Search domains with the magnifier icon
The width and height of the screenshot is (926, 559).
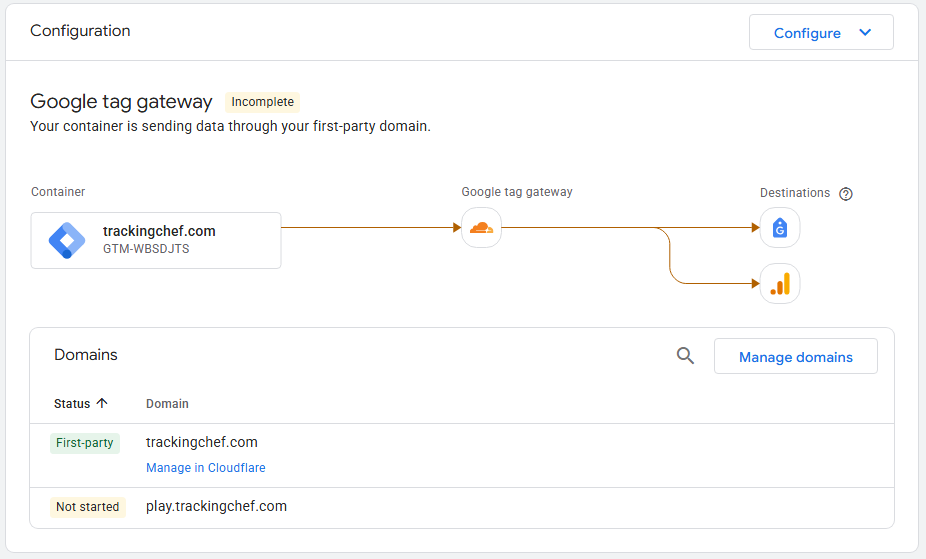coord(685,356)
